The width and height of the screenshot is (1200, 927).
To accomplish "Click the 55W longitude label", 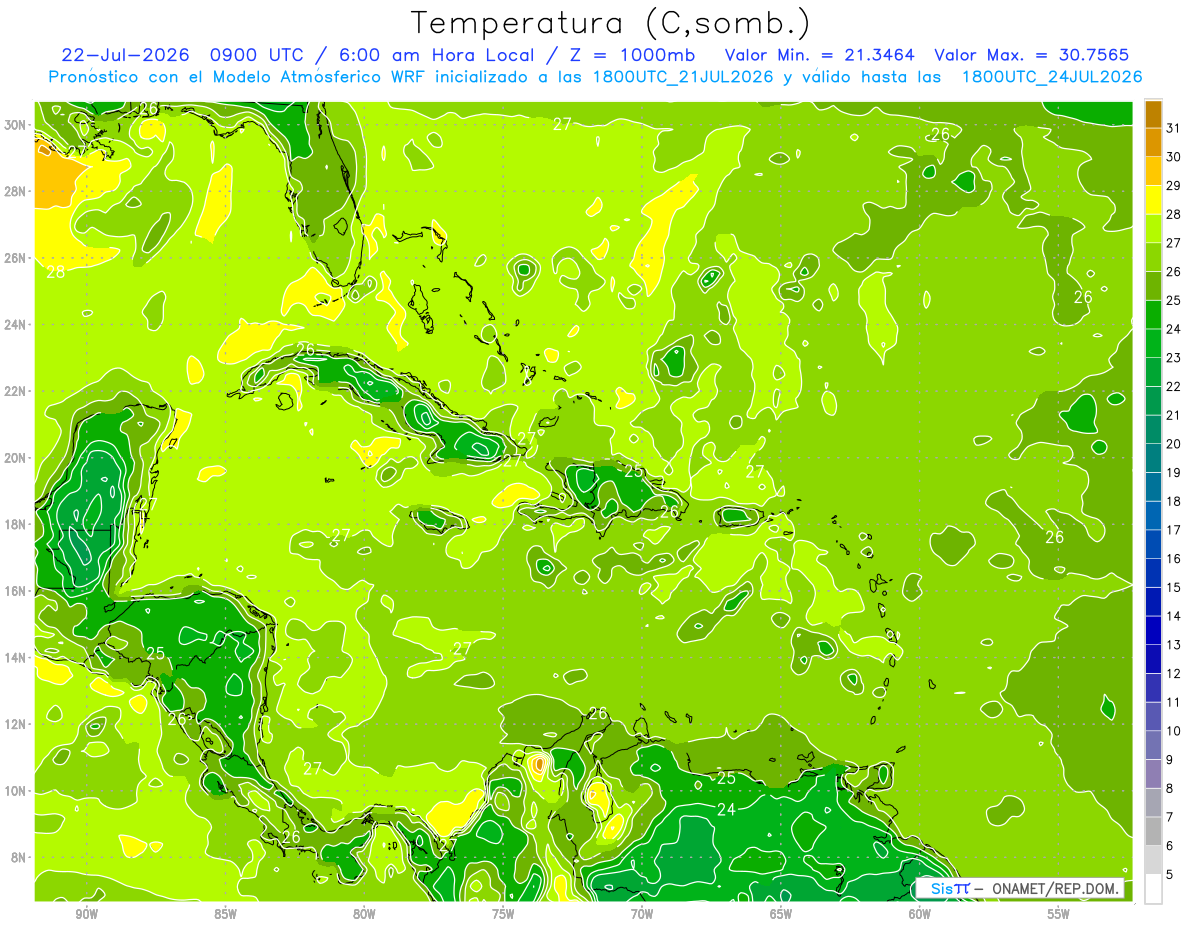I will pyautogui.click(x=1059, y=914).
